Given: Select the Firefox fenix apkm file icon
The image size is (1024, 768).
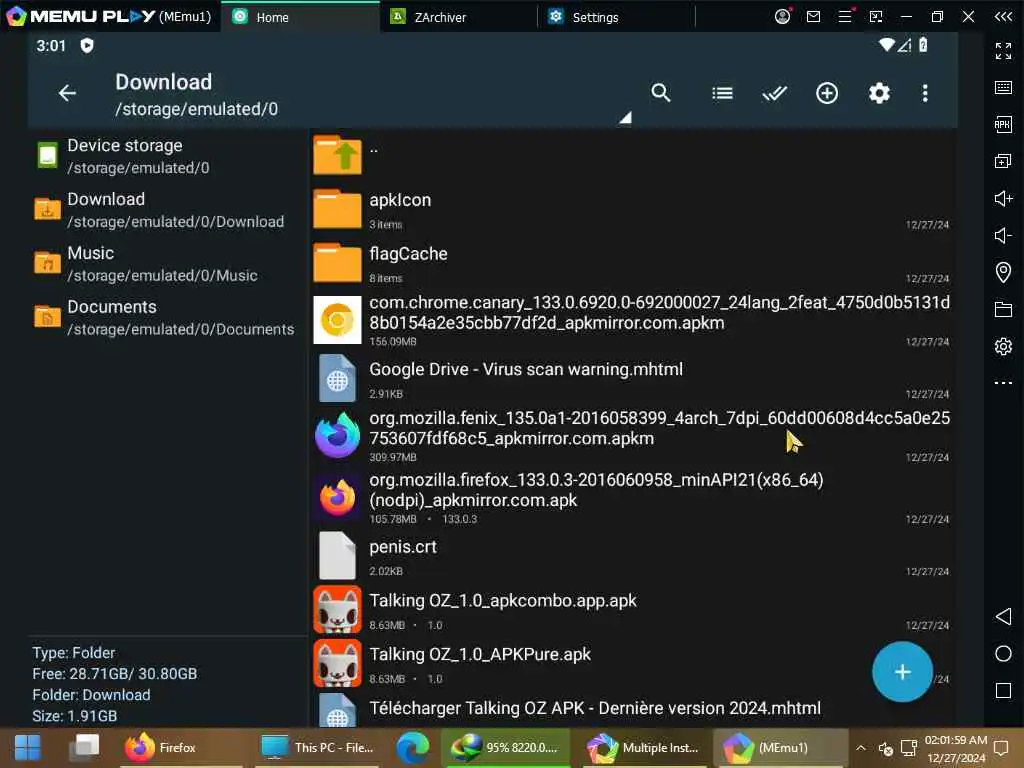Looking at the screenshot, I should click(337, 435).
